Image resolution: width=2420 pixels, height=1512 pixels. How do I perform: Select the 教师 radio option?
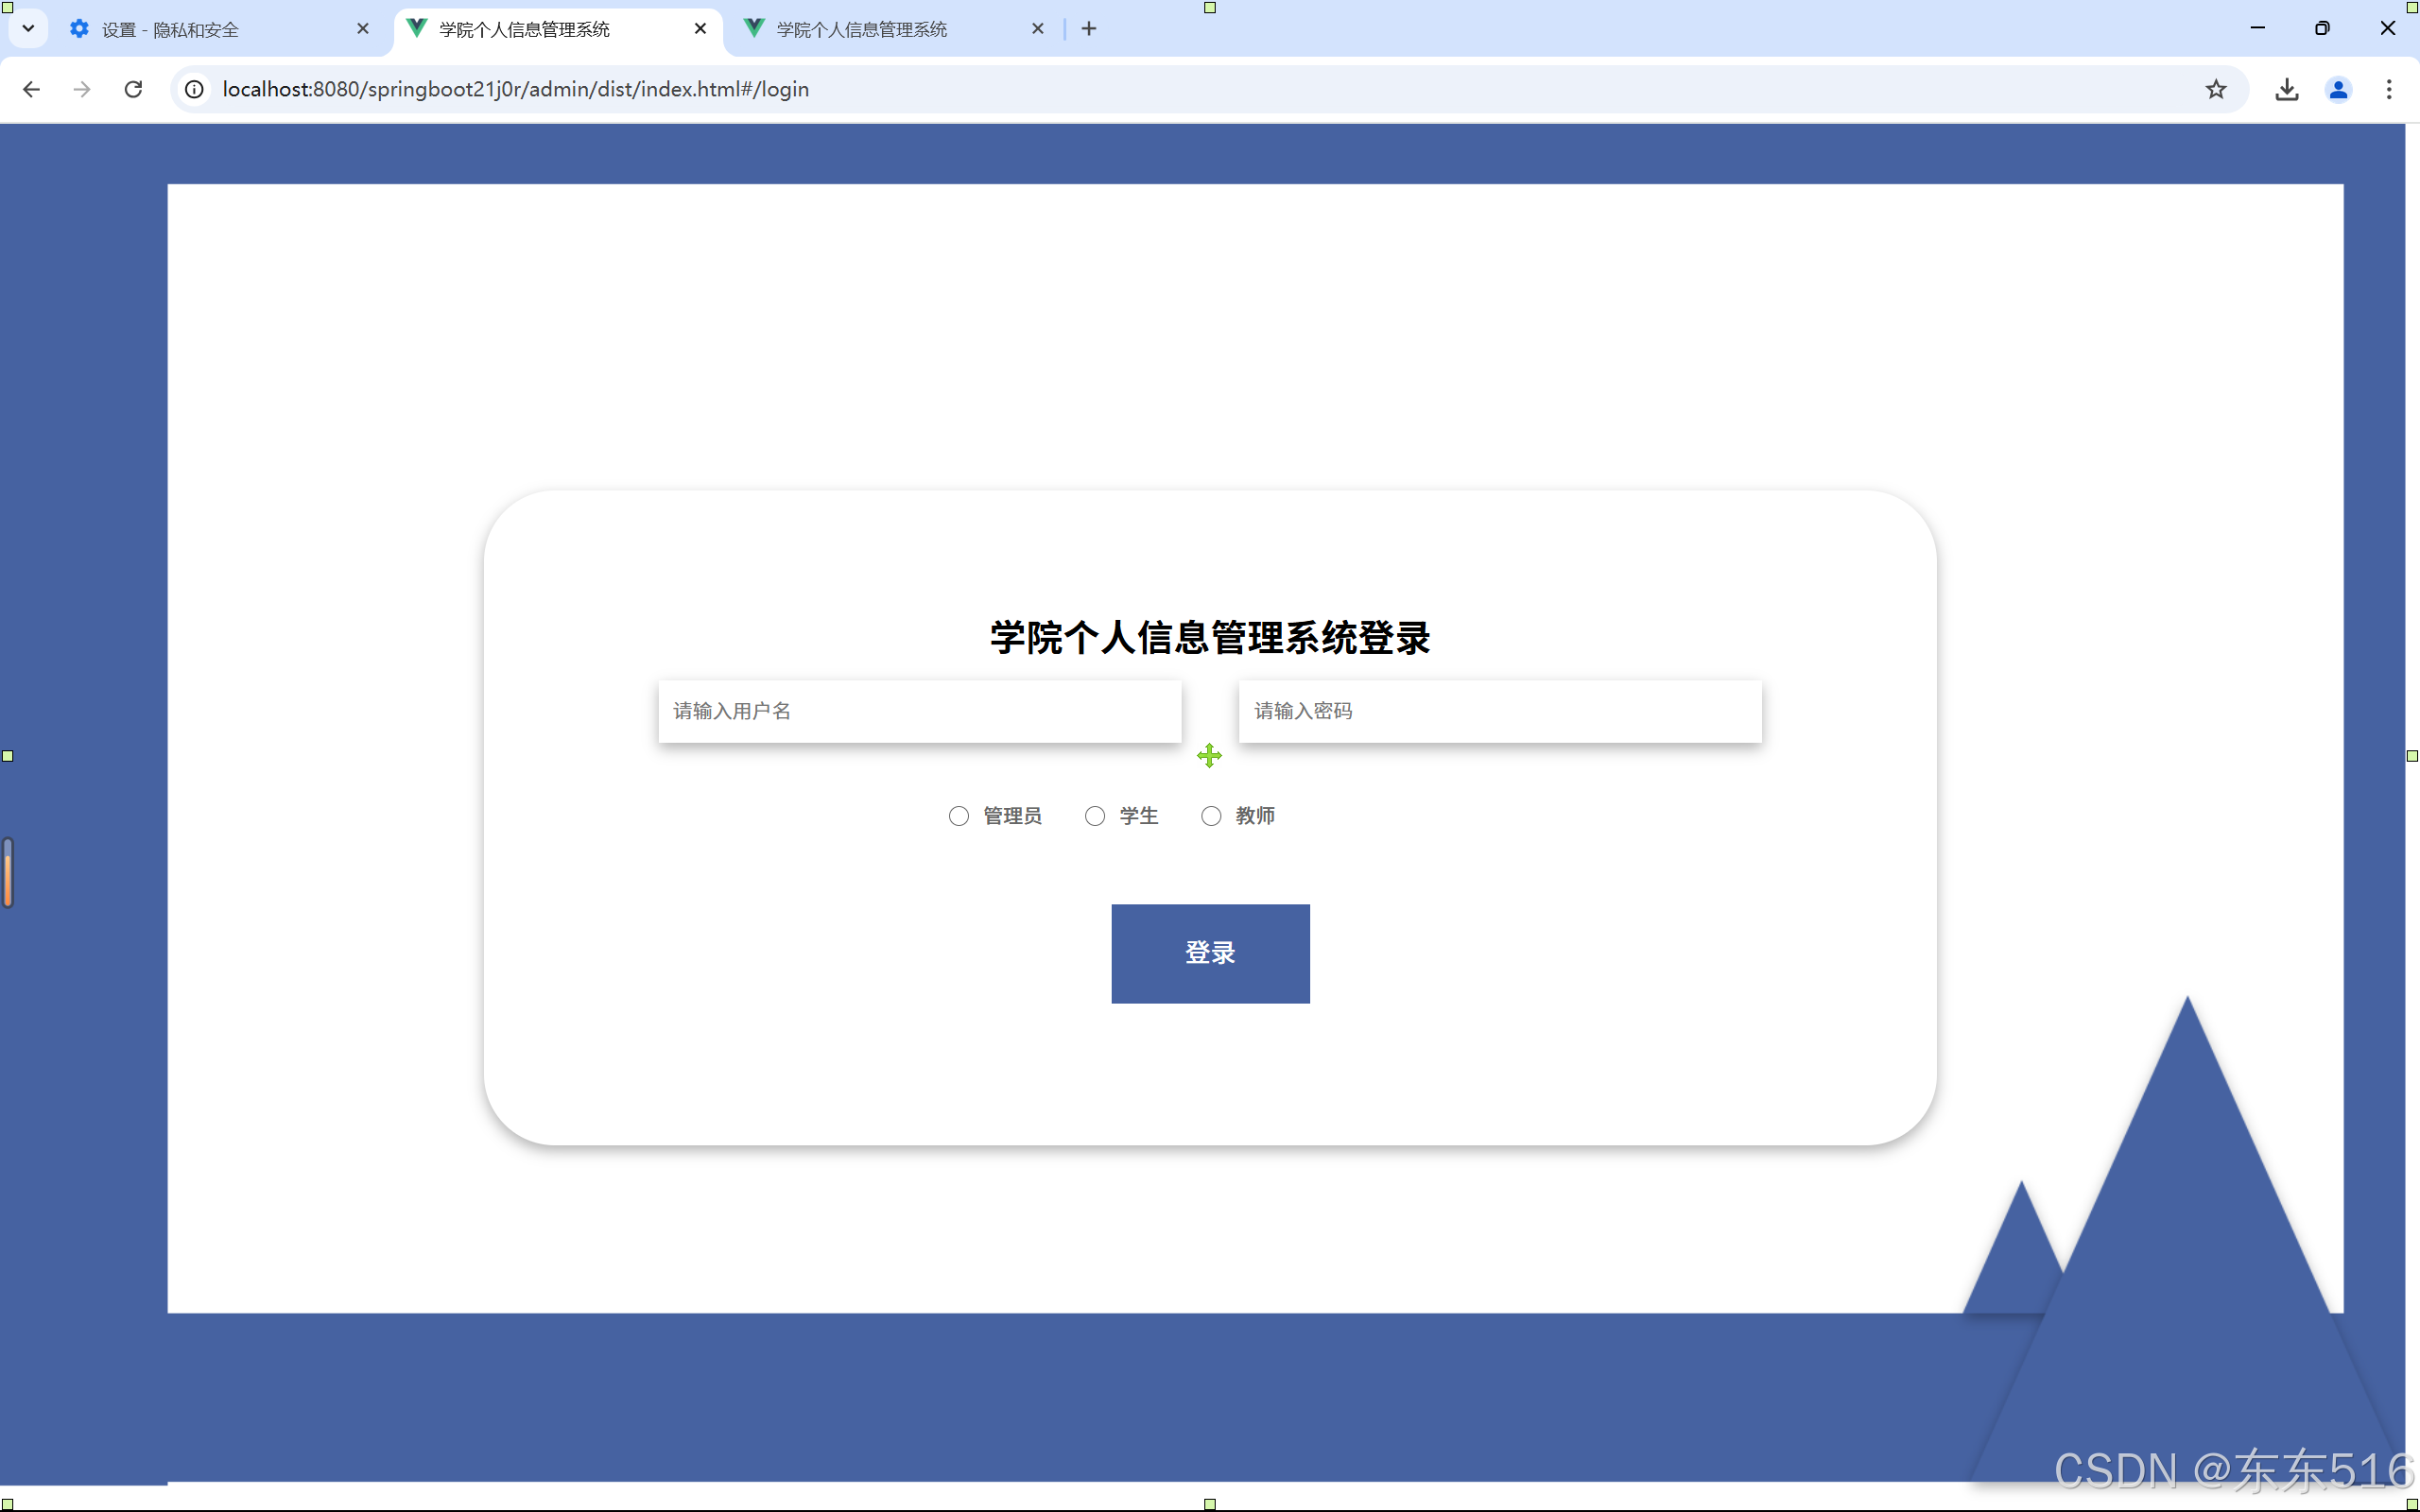pos(1211,816)
